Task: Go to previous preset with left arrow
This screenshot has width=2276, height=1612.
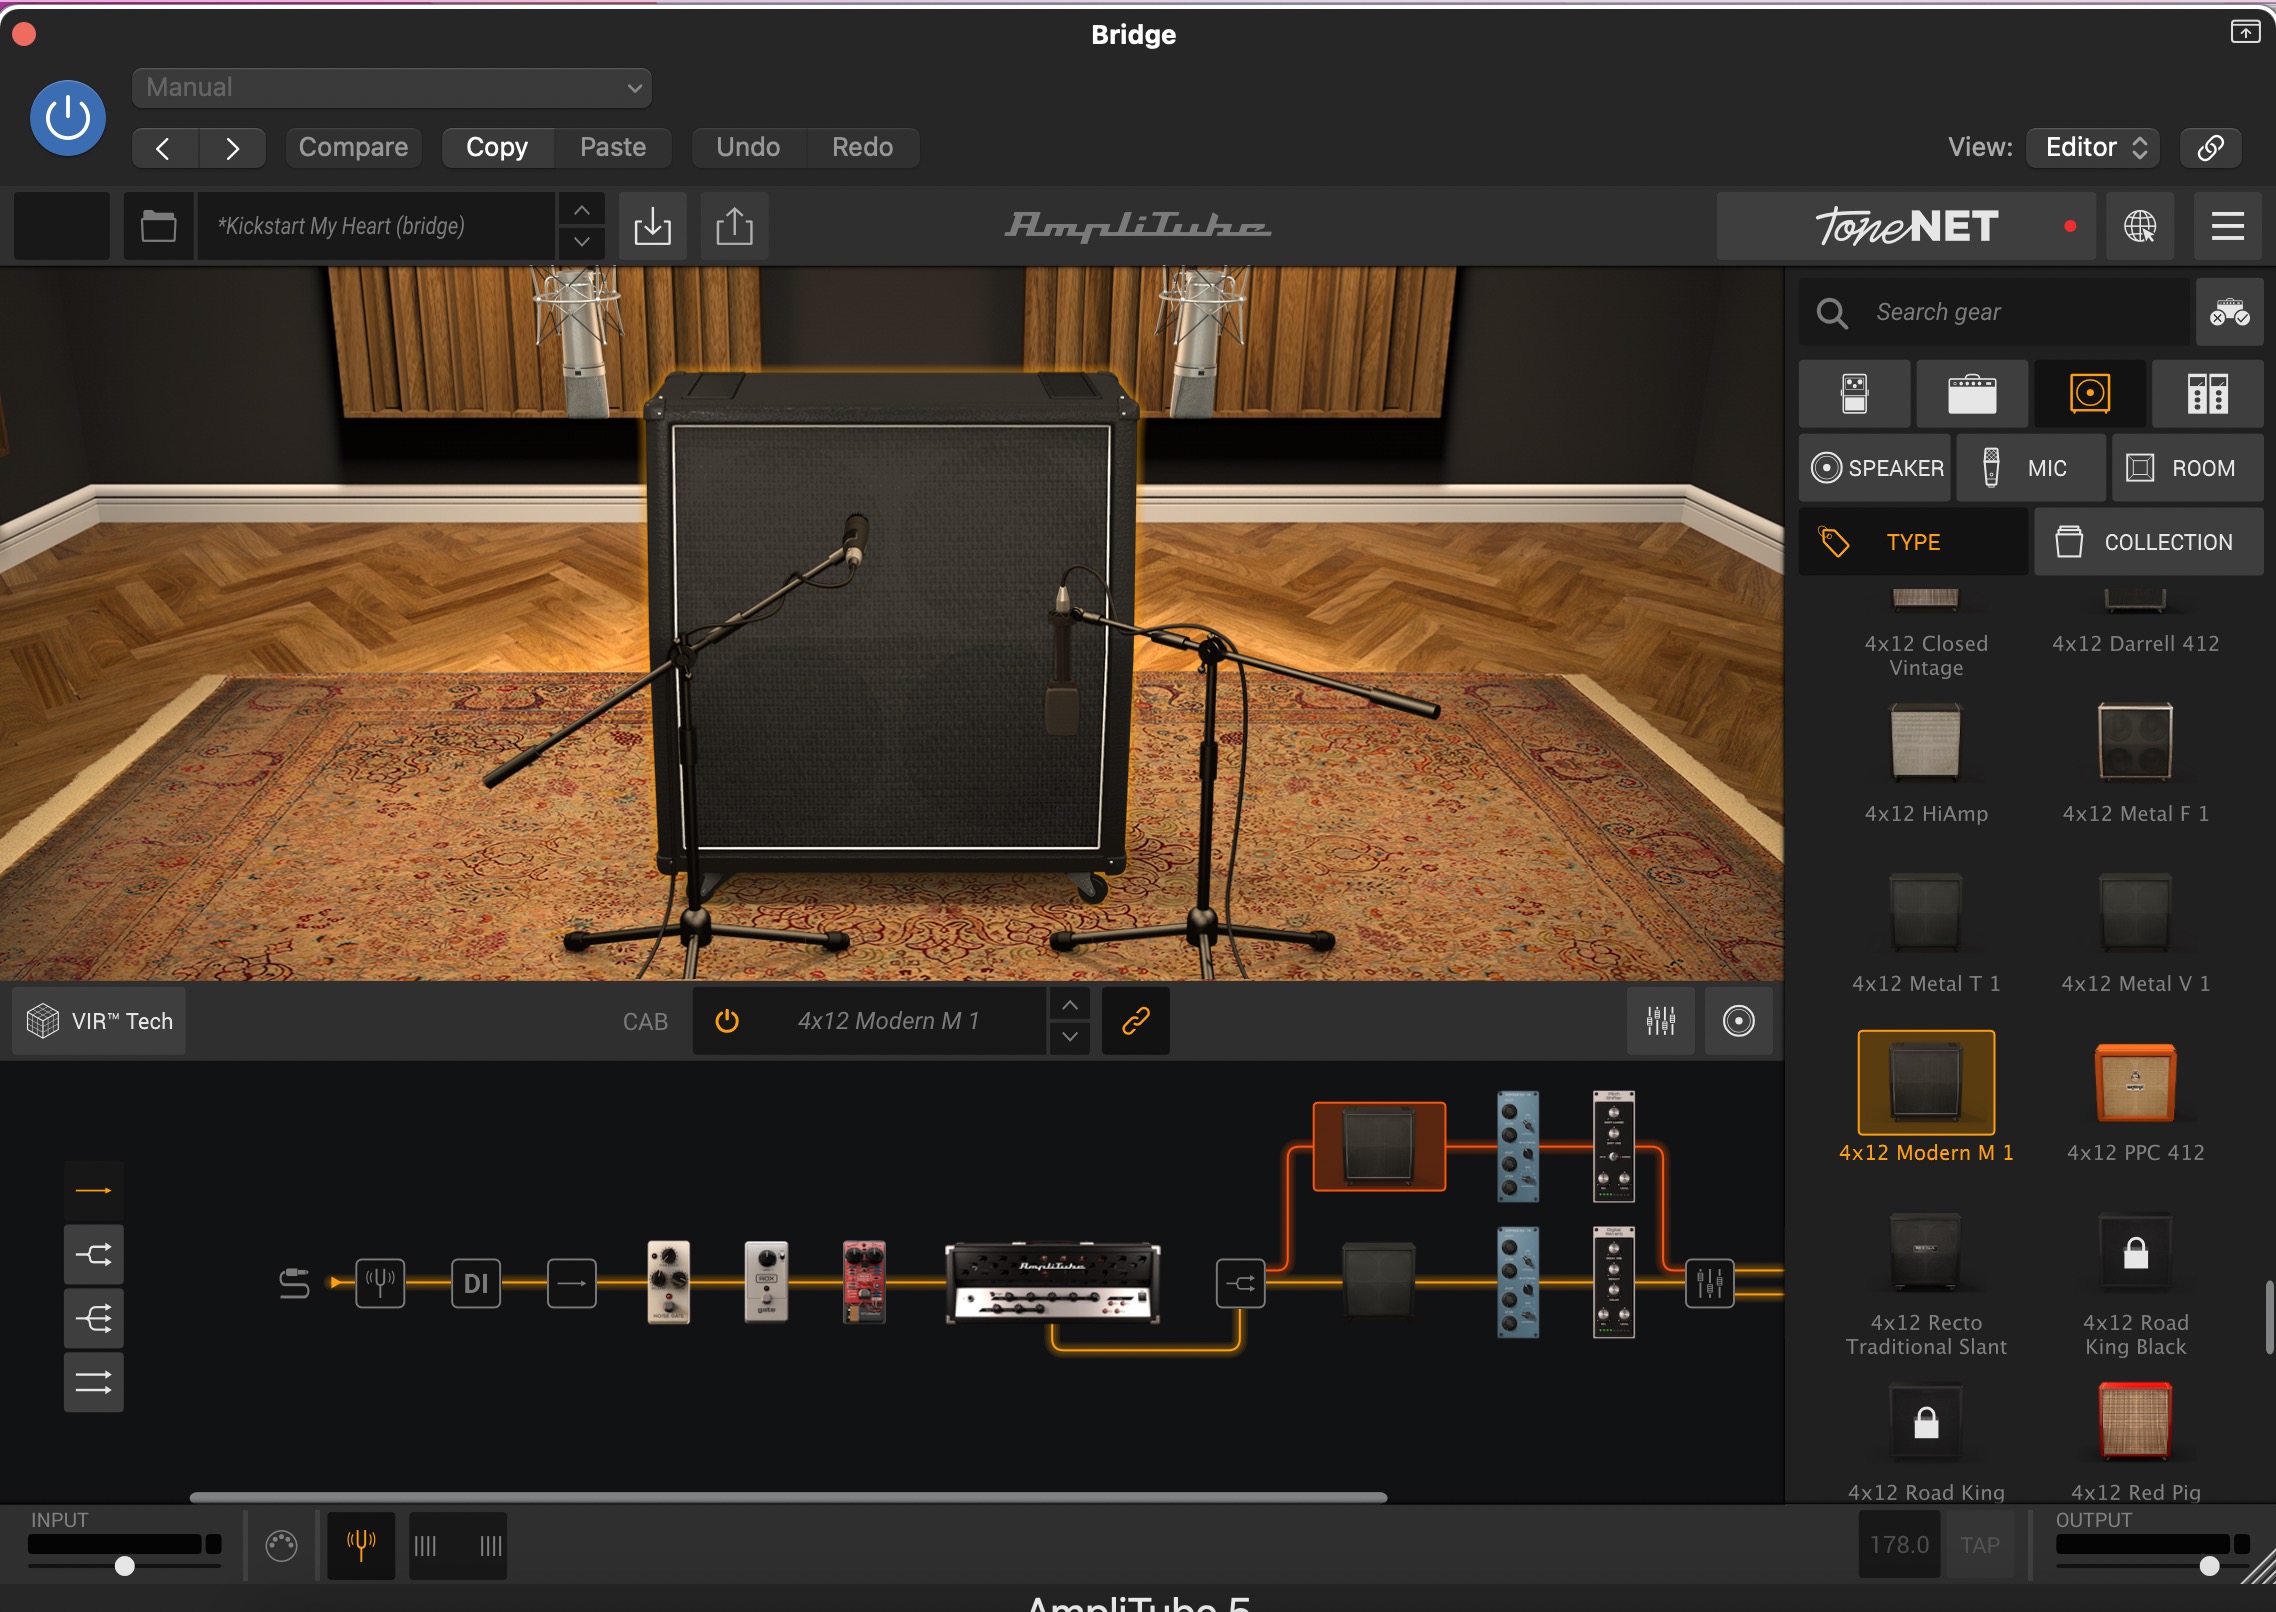Action: coord(164,148)
